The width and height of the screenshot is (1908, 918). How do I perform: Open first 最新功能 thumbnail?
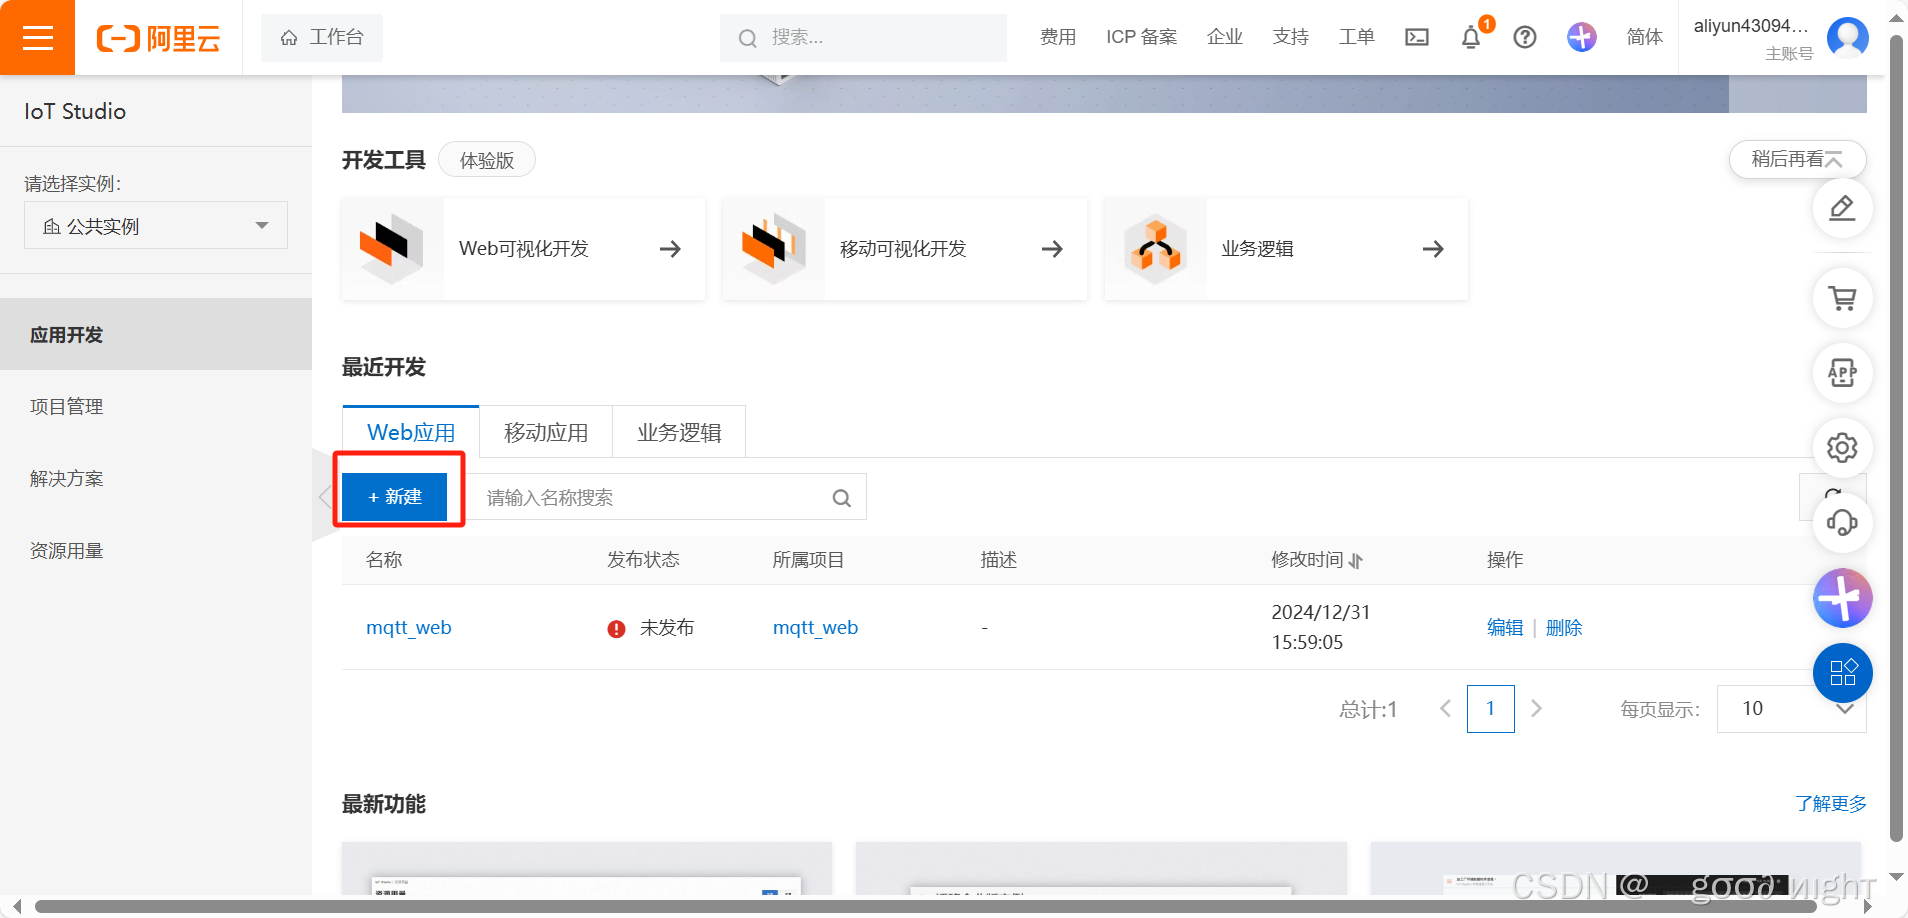[587, 868]
